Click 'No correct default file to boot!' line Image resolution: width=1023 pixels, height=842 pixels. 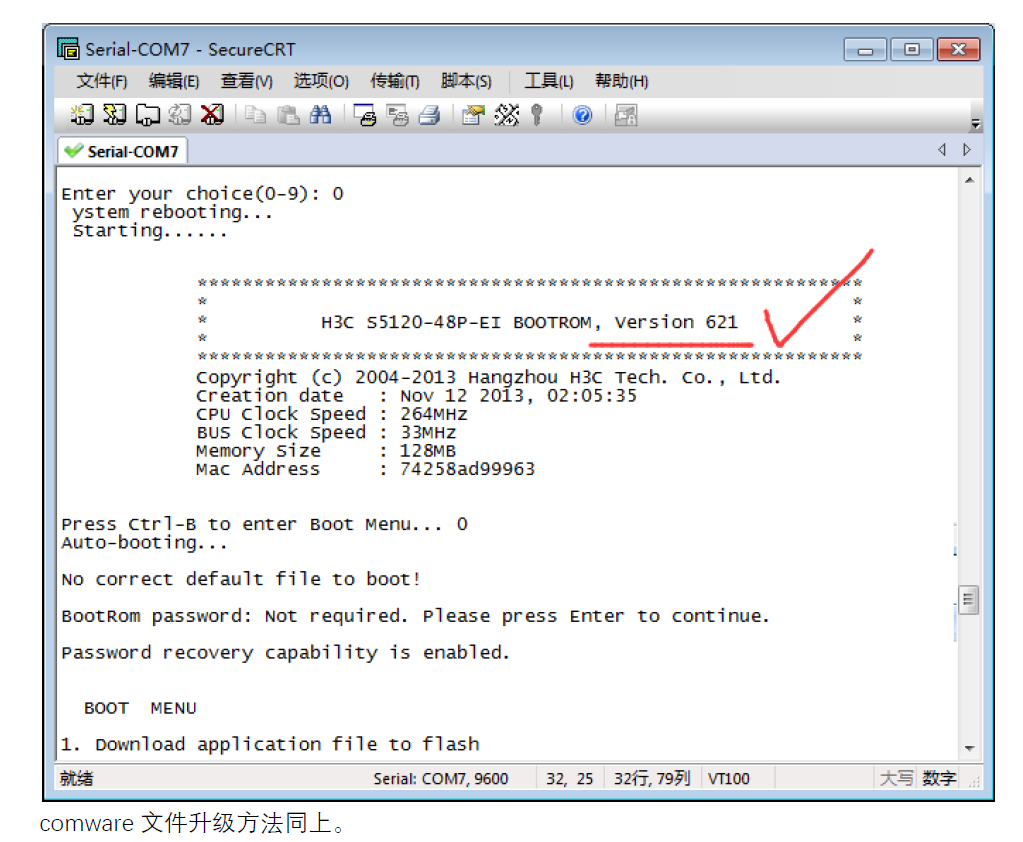[x=241, y=579]
